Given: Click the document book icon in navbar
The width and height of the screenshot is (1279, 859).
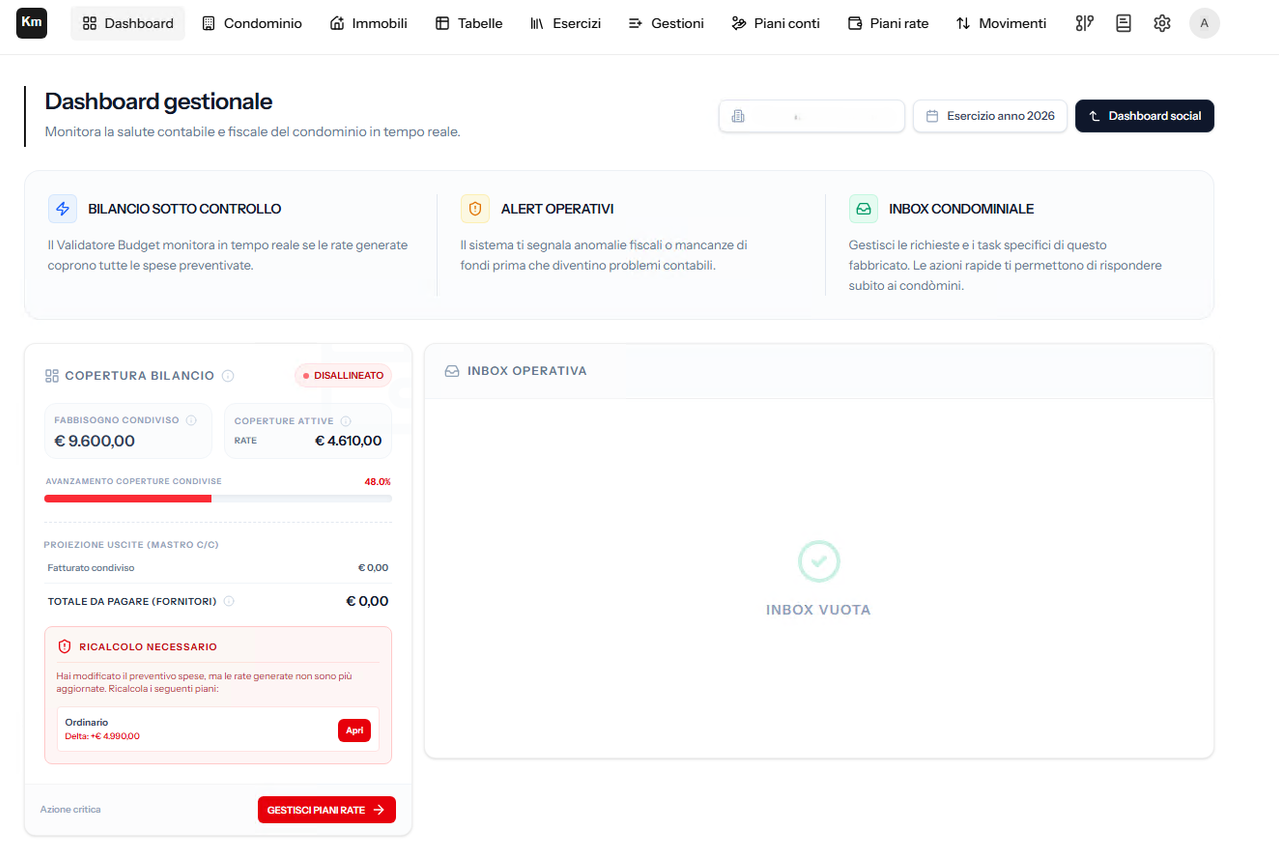Looking at the screenshot, I should [1124, 23].
